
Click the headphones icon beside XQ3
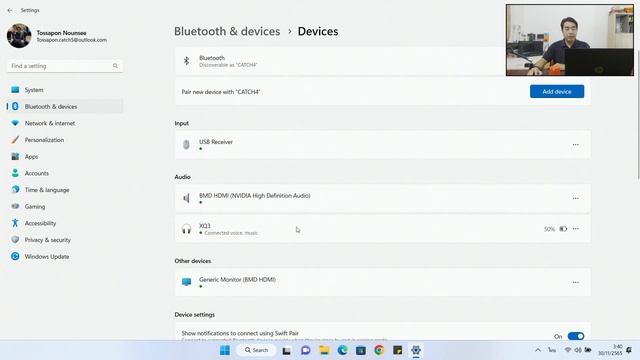(x=186, y=229)
